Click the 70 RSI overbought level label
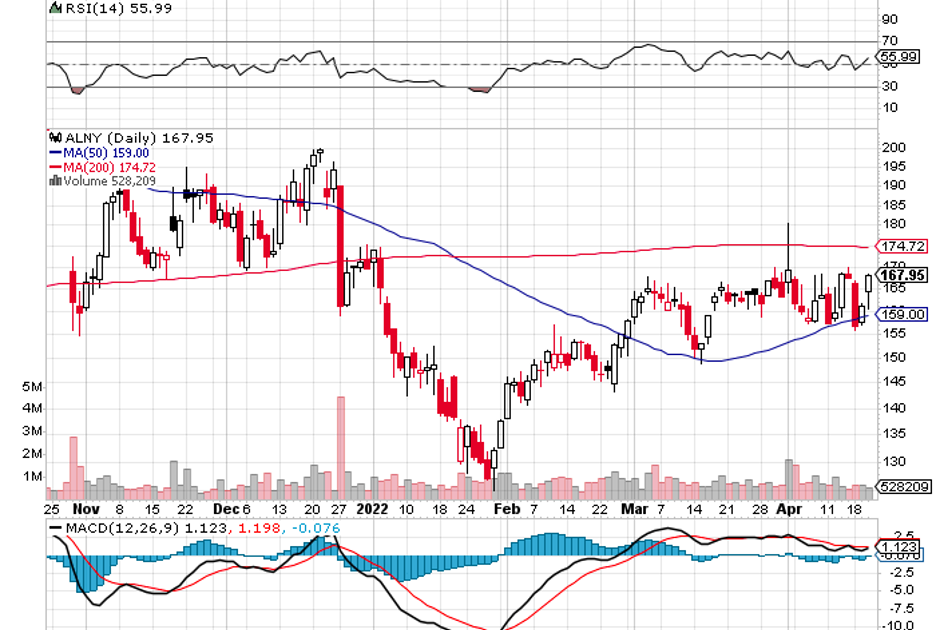 point(889,41)
